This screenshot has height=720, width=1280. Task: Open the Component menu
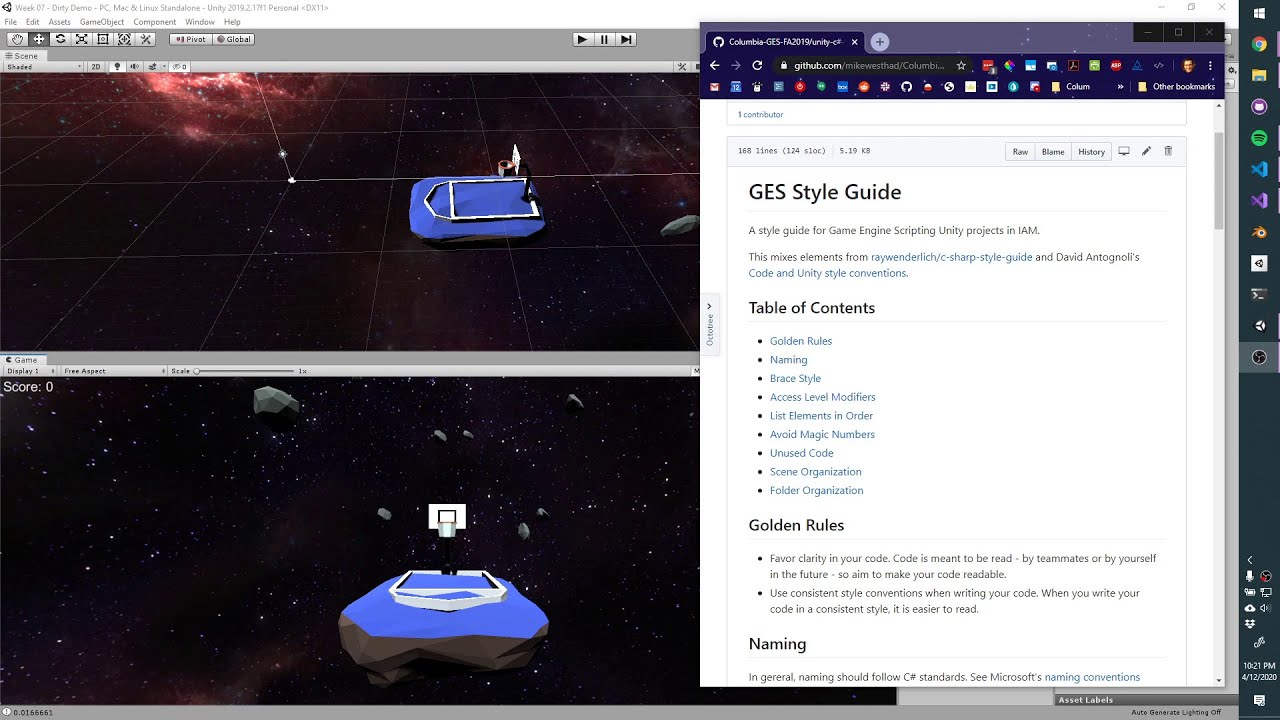(155, 22)
